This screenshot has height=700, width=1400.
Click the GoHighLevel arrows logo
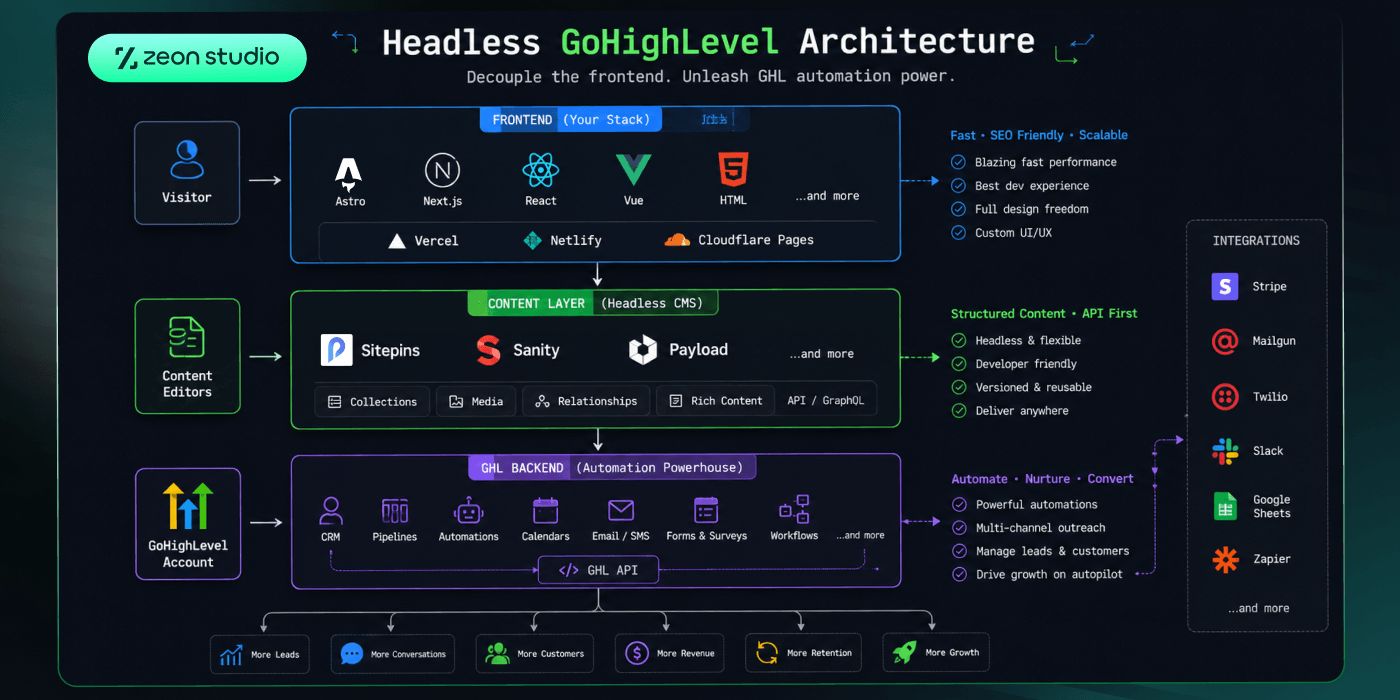click(x=188, y=506)
